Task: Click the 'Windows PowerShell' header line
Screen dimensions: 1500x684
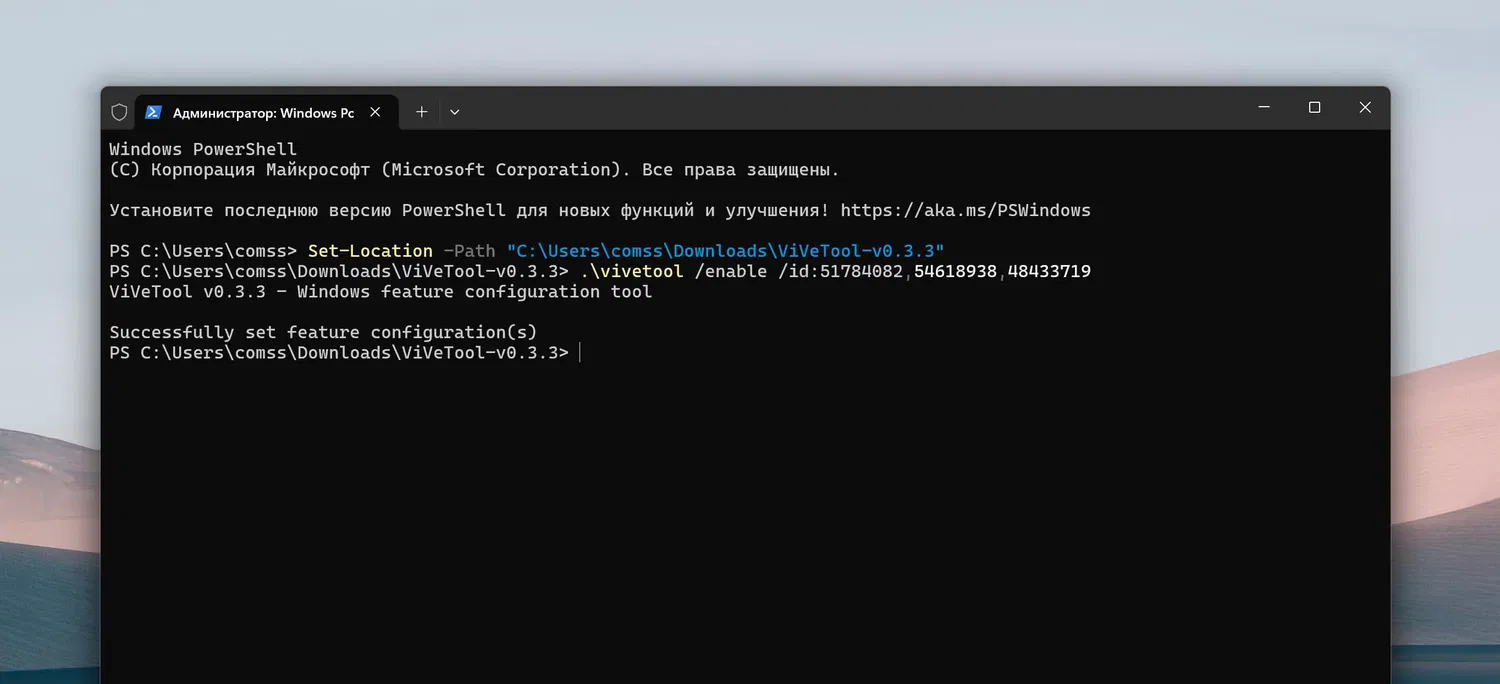Action: pos(203,149)
